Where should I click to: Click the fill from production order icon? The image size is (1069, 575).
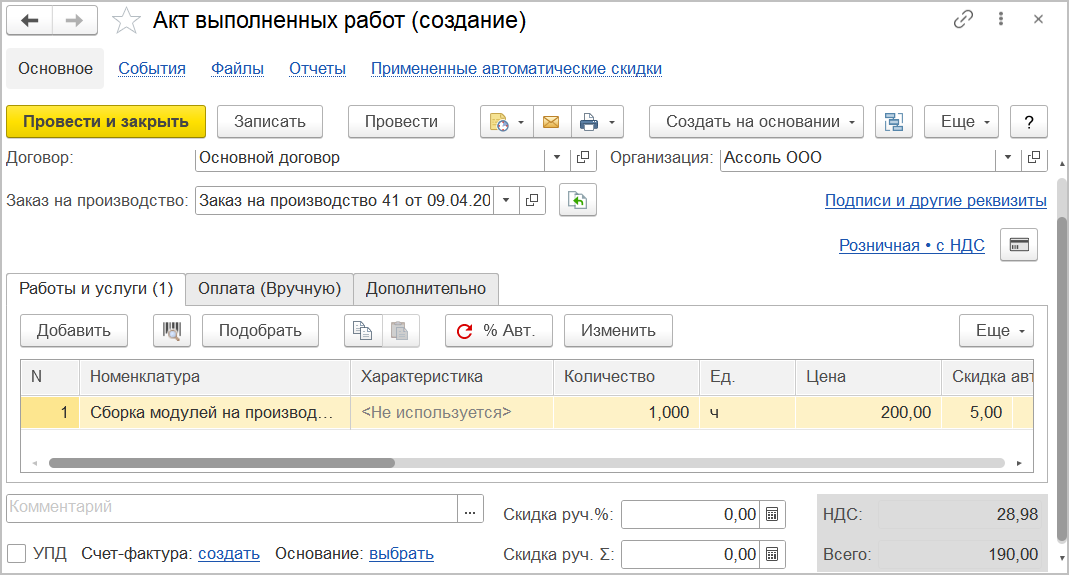(577, 201)
